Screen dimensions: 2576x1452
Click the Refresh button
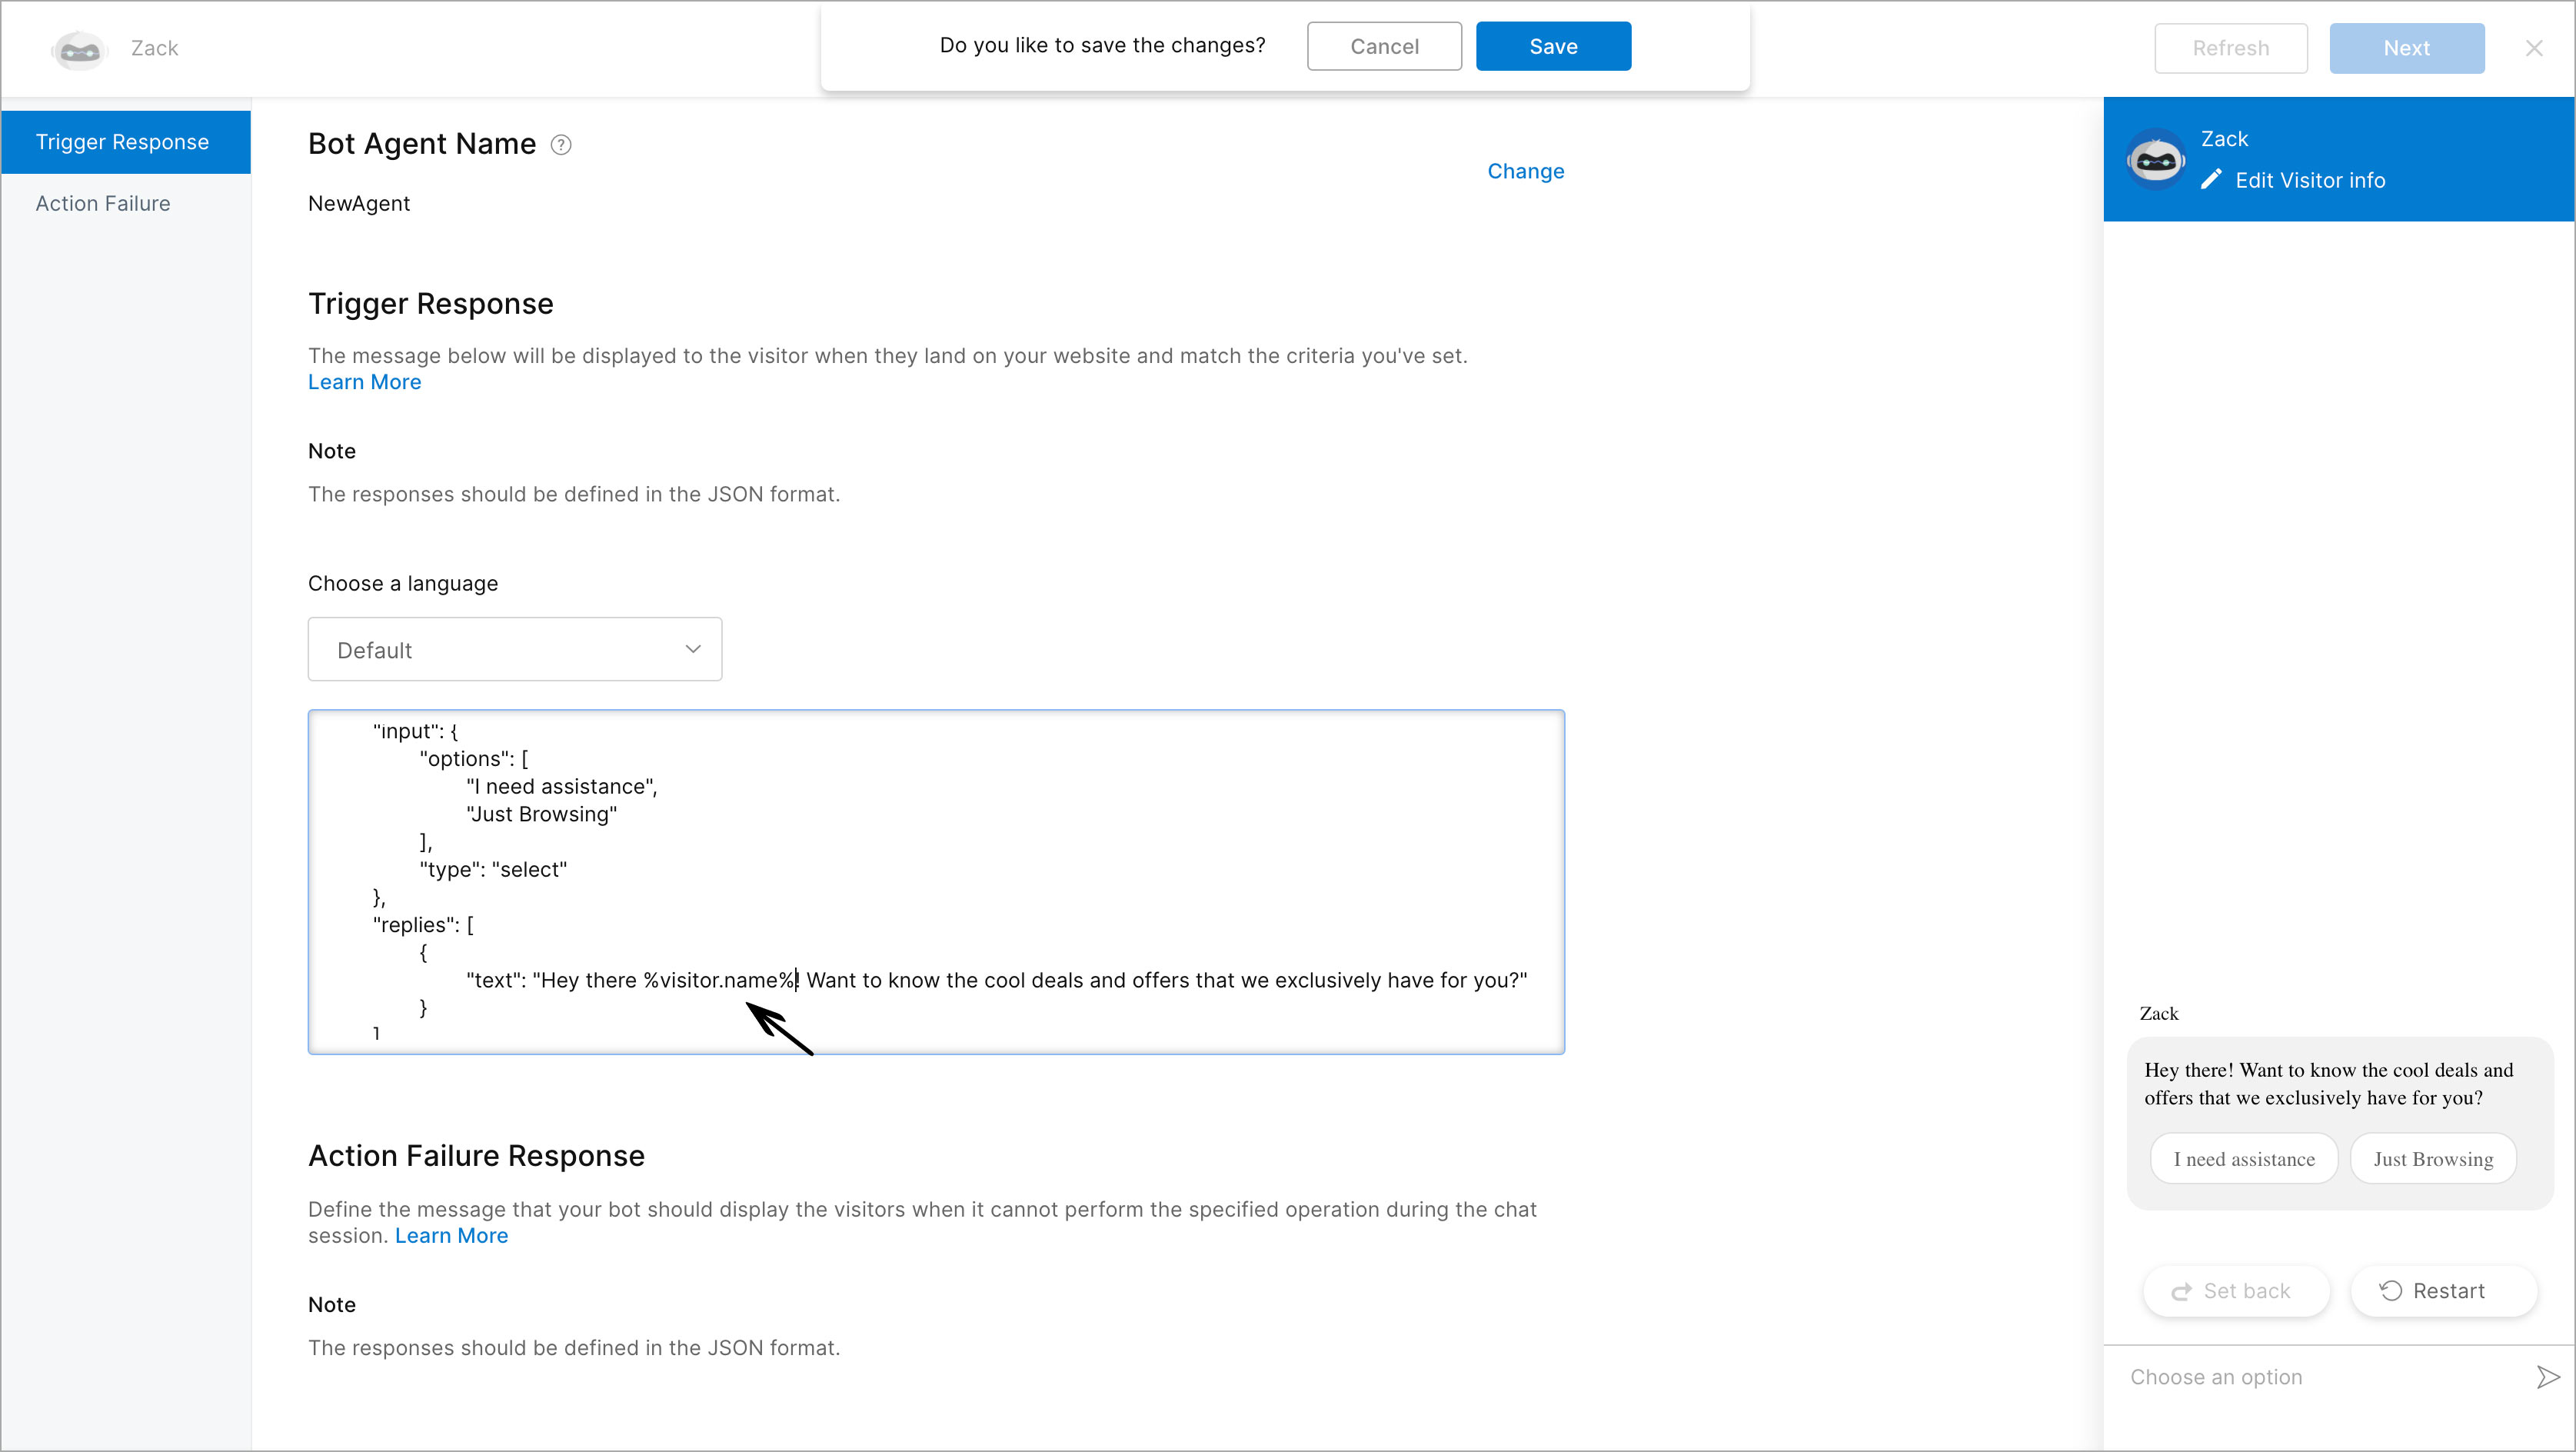pos(2231,47)
